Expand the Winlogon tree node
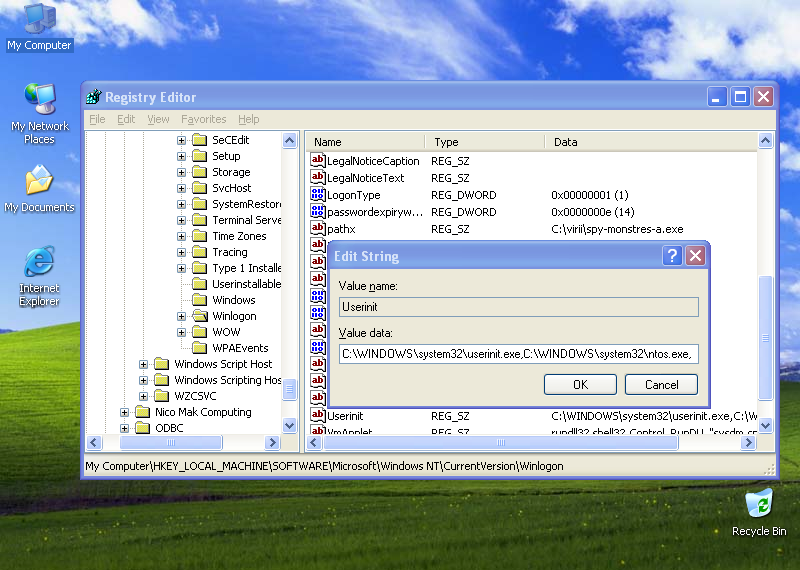This screenshot has width=800, height=570. tap(181, 316)
